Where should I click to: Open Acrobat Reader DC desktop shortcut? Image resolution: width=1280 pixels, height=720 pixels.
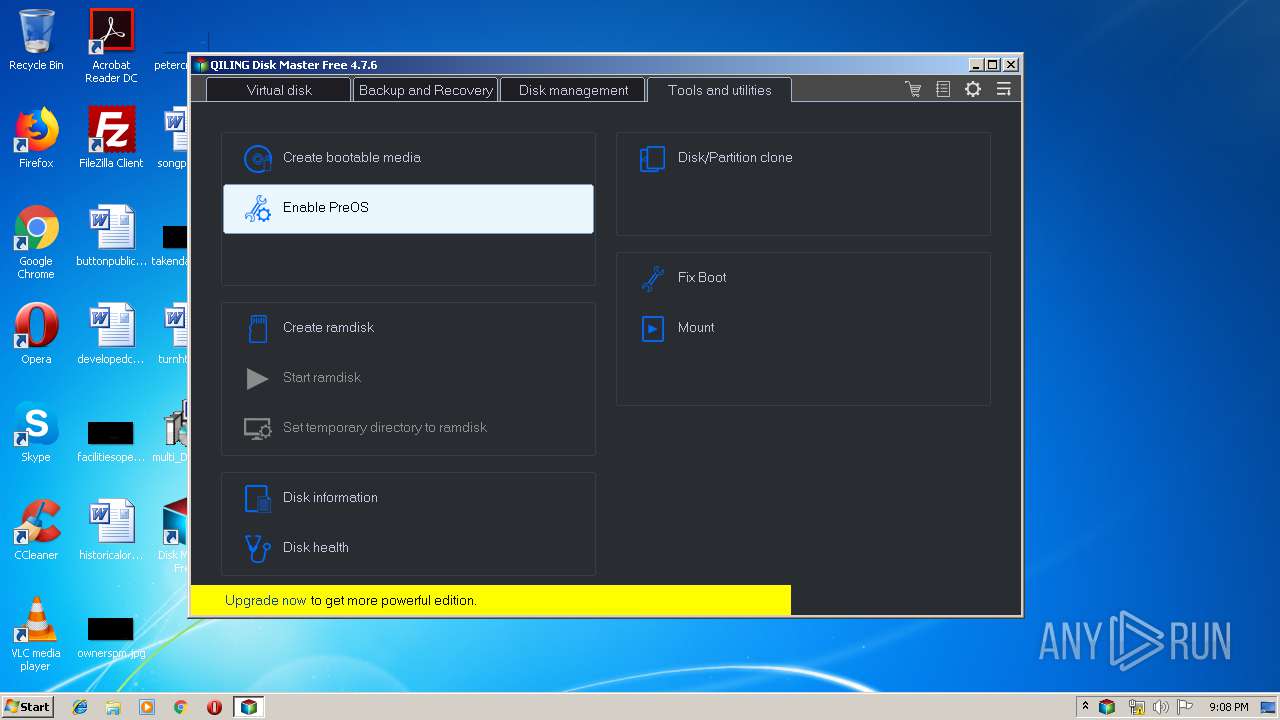tap(111, 46)
